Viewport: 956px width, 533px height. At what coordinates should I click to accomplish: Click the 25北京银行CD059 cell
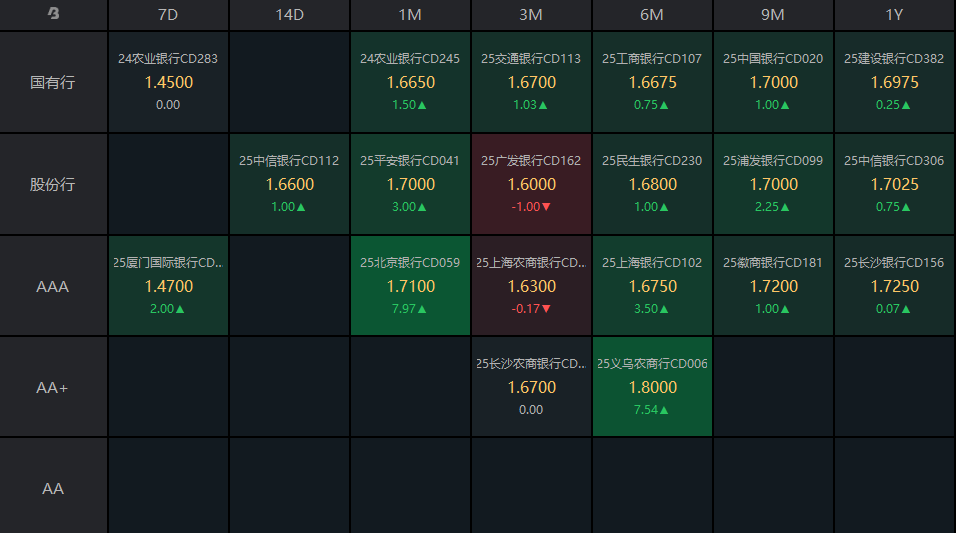[x=410, y=286]
